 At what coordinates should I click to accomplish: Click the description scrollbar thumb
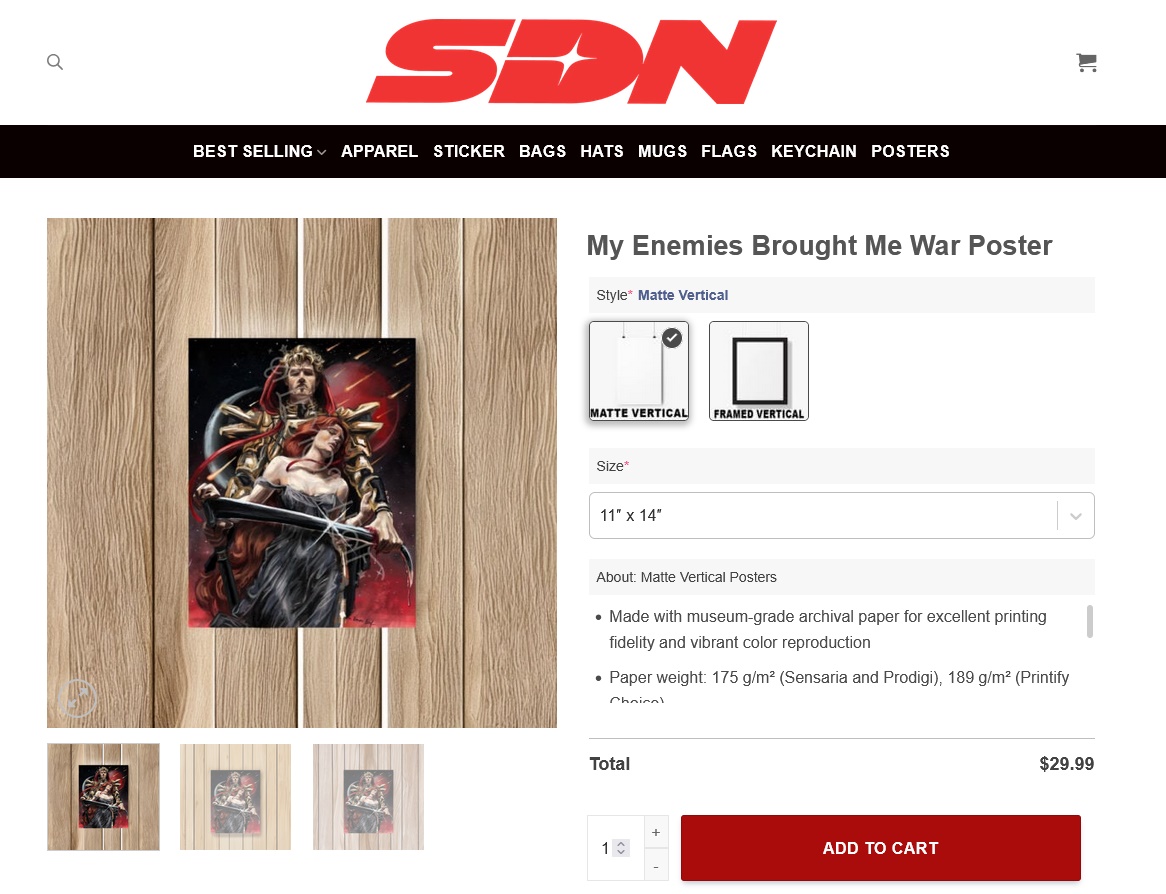click(x=1089, y=621)
